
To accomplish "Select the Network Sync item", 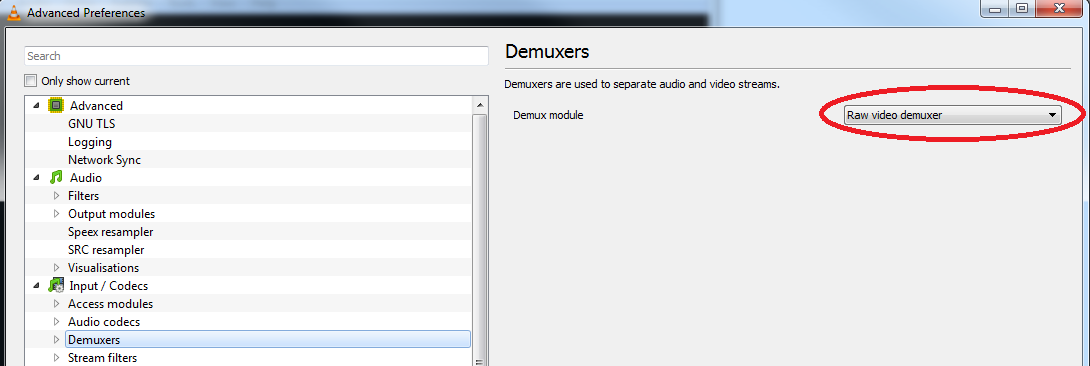I will click(x=104, y=160).
